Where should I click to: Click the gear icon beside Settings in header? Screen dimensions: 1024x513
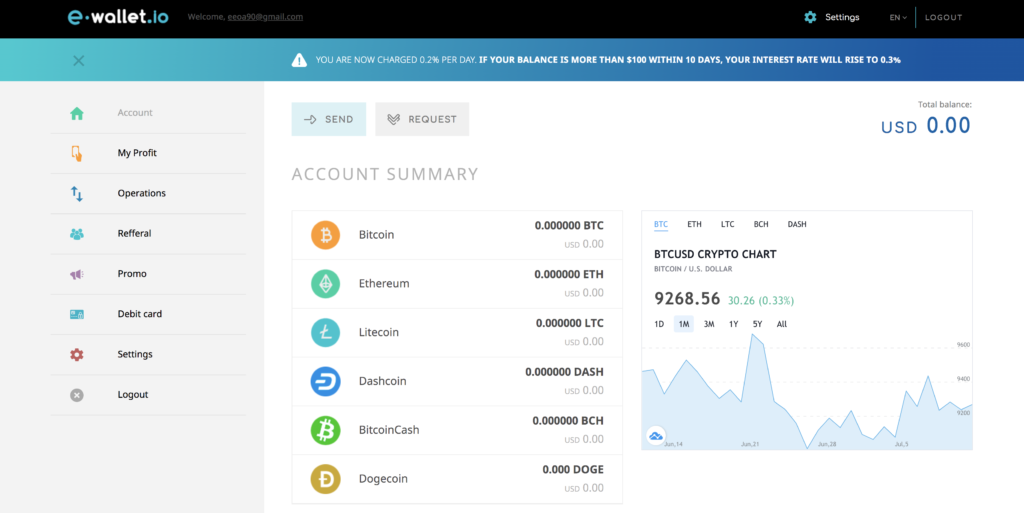(810, 18)
